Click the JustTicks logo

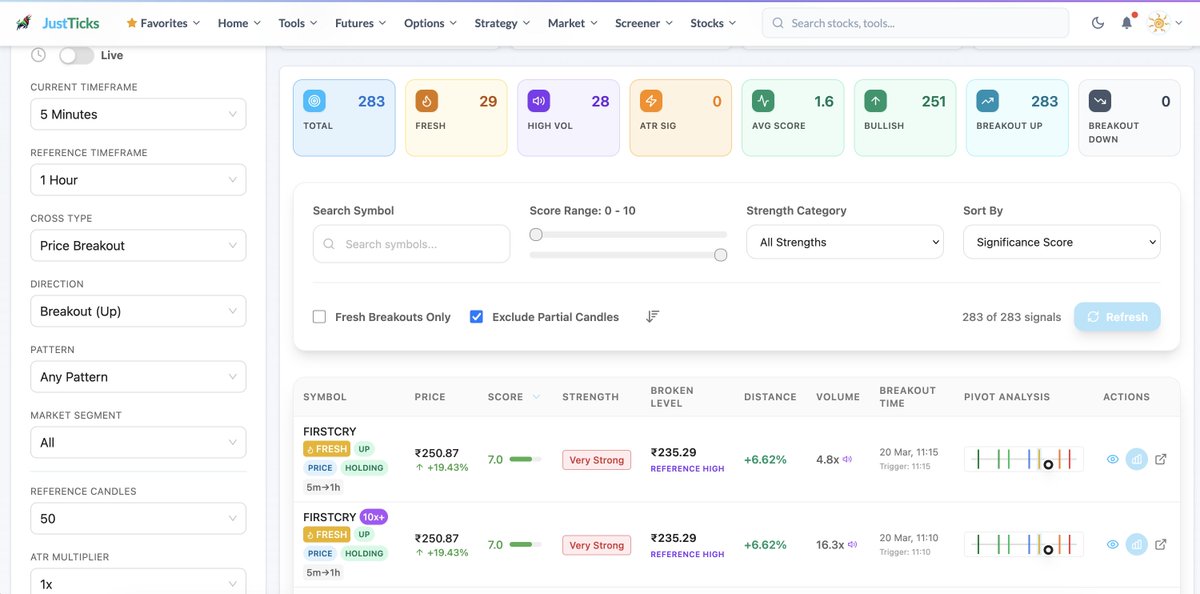58,22
